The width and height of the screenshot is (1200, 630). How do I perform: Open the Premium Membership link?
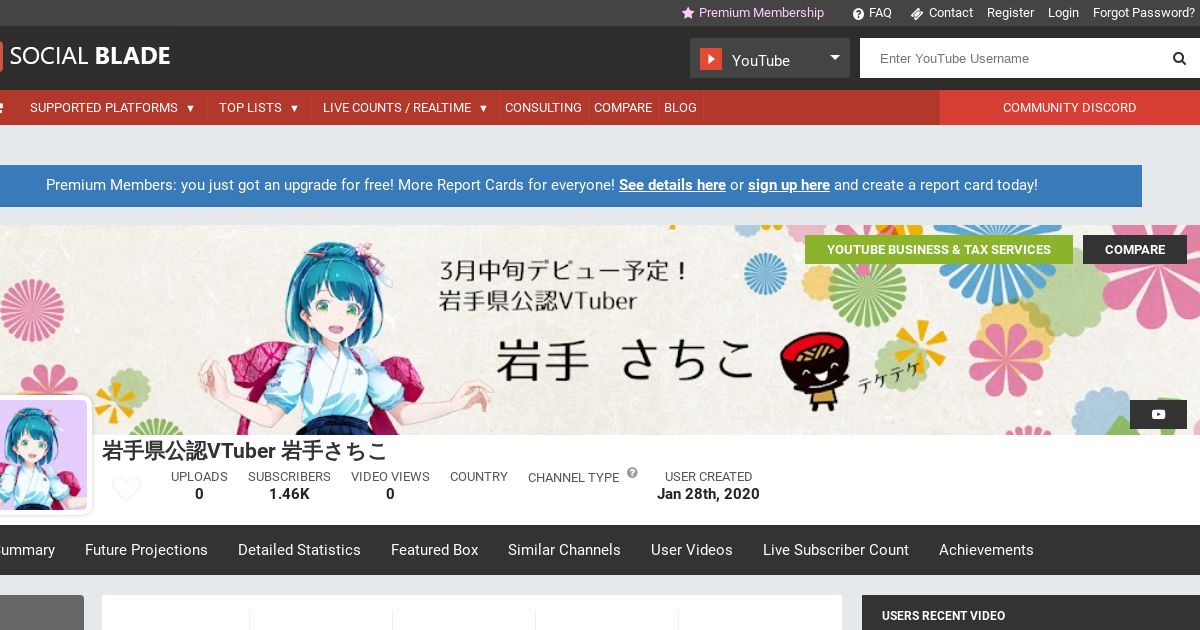point(761,13)
